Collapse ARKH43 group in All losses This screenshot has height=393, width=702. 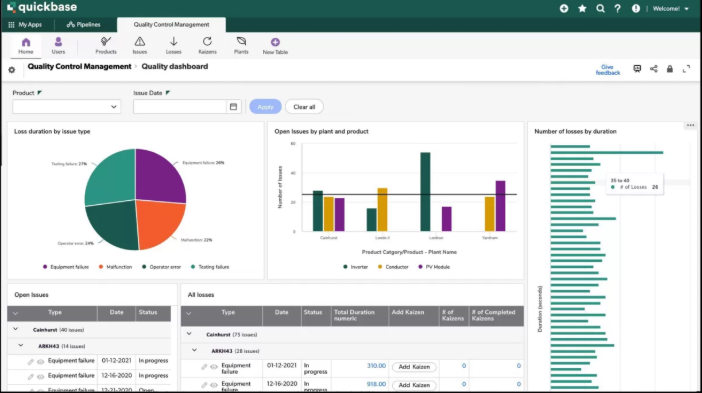point(194,350)
